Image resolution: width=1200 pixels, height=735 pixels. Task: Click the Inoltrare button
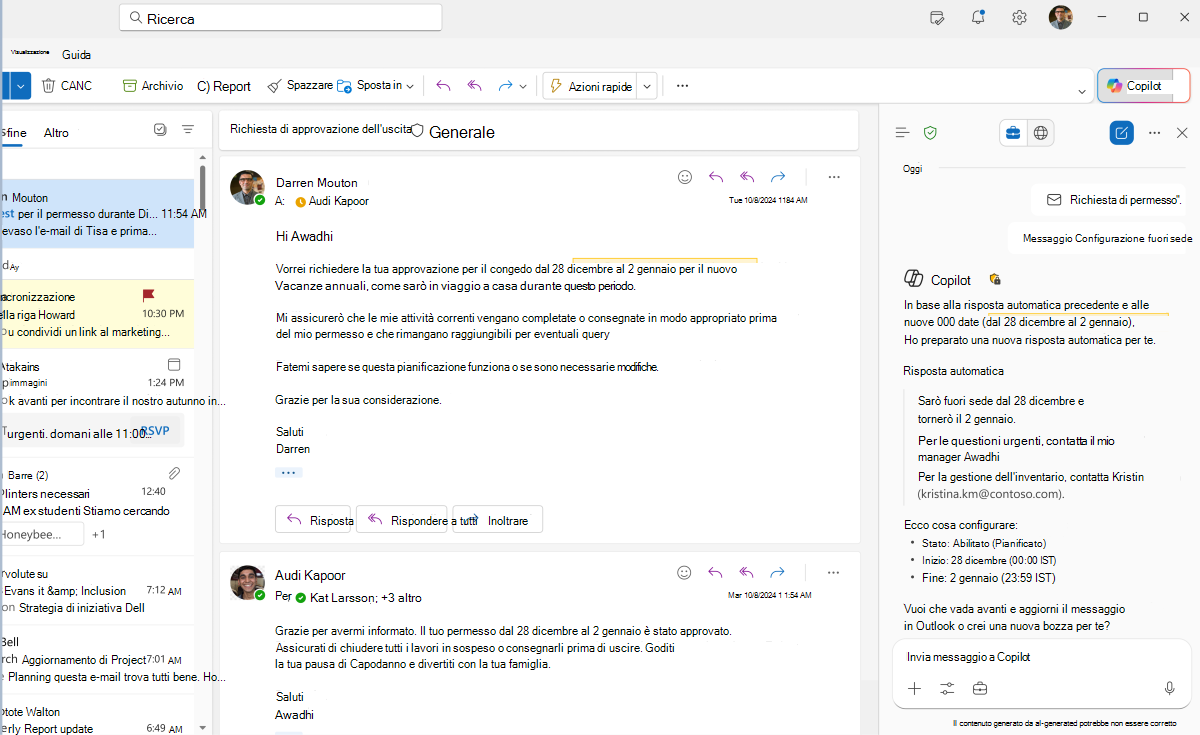(498, 520)
